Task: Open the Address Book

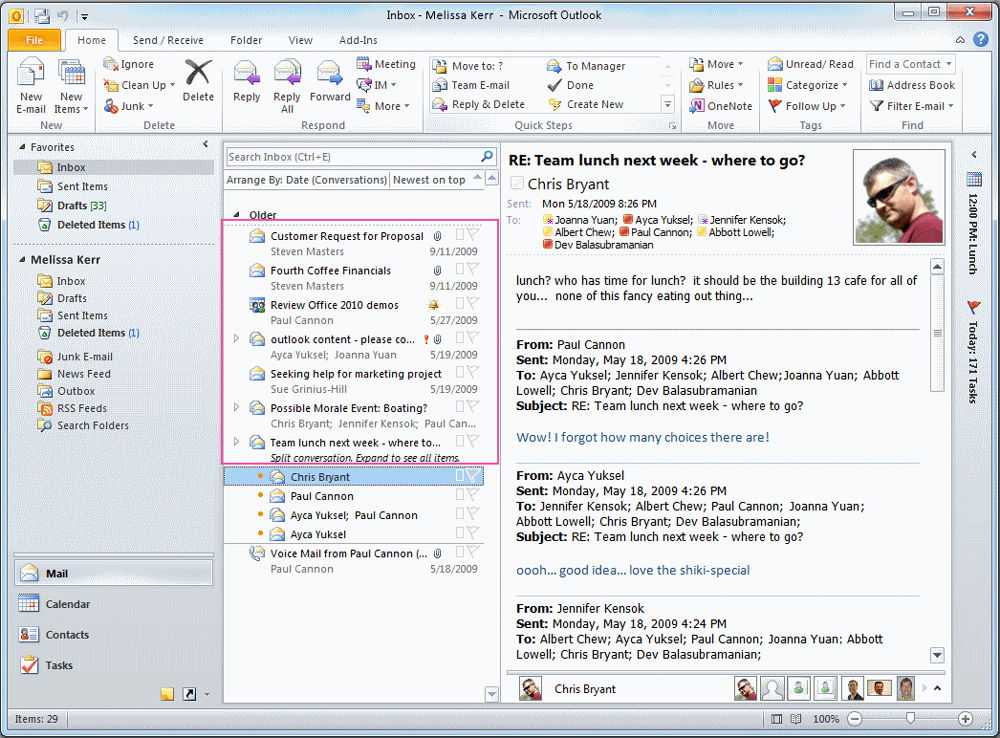Action: 911,85
